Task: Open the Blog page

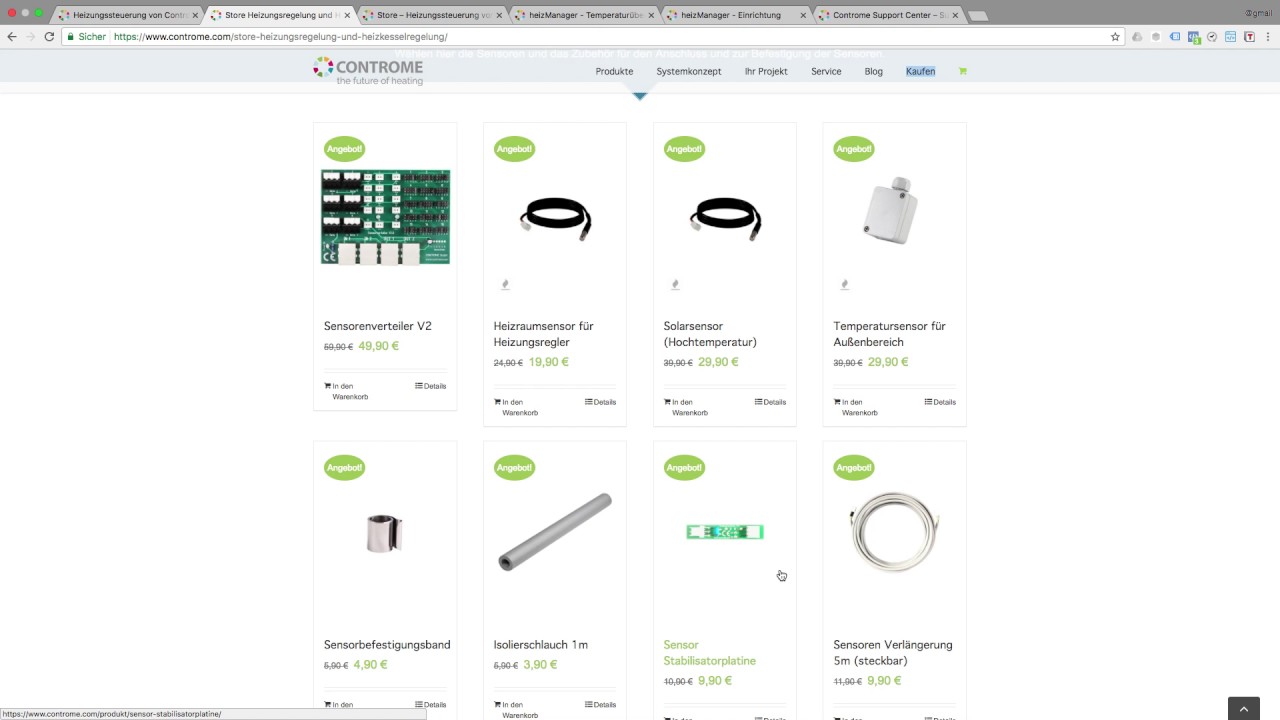Action: click(x=873, y=72)
